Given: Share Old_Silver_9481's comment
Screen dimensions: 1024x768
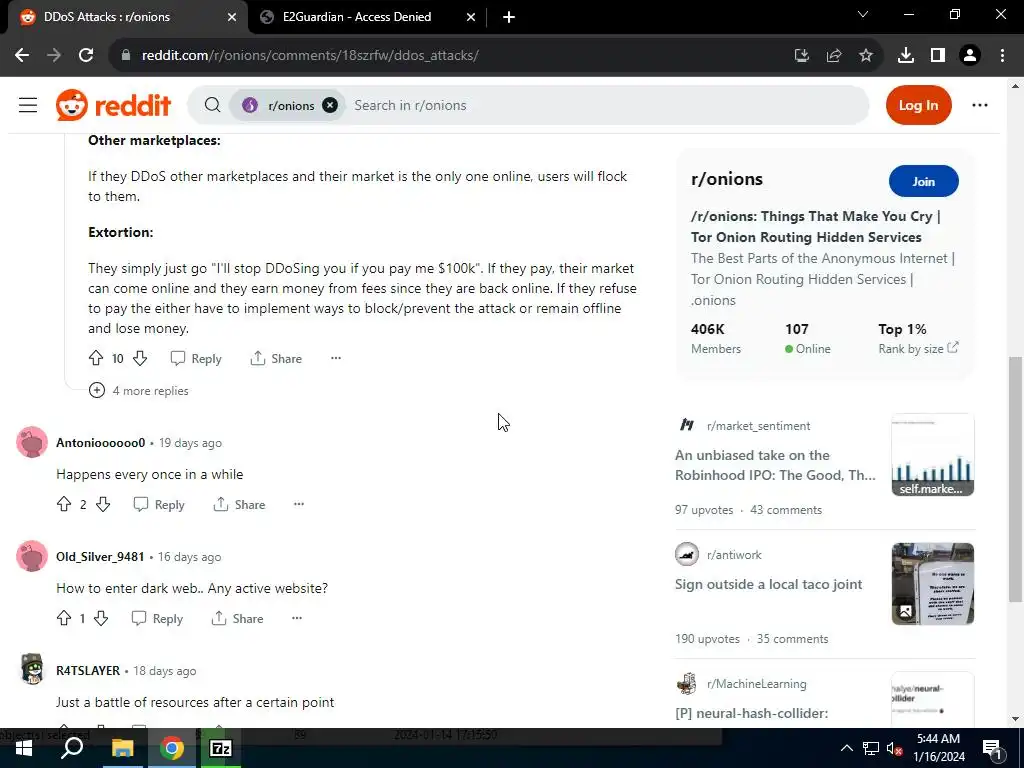Looking at the screenshot, I should 237,618.
